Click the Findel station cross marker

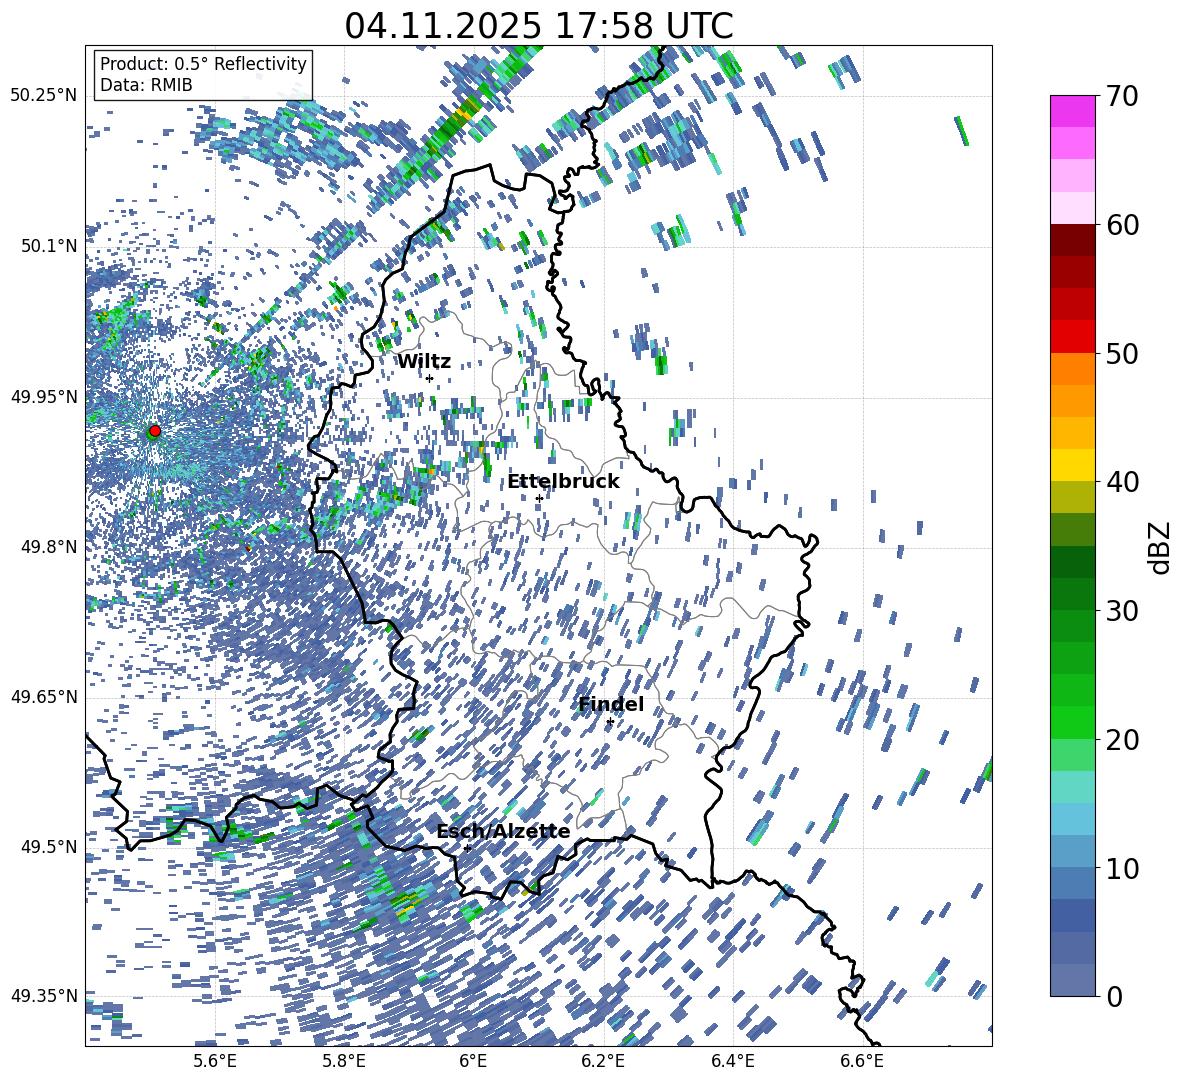[610, 721]
